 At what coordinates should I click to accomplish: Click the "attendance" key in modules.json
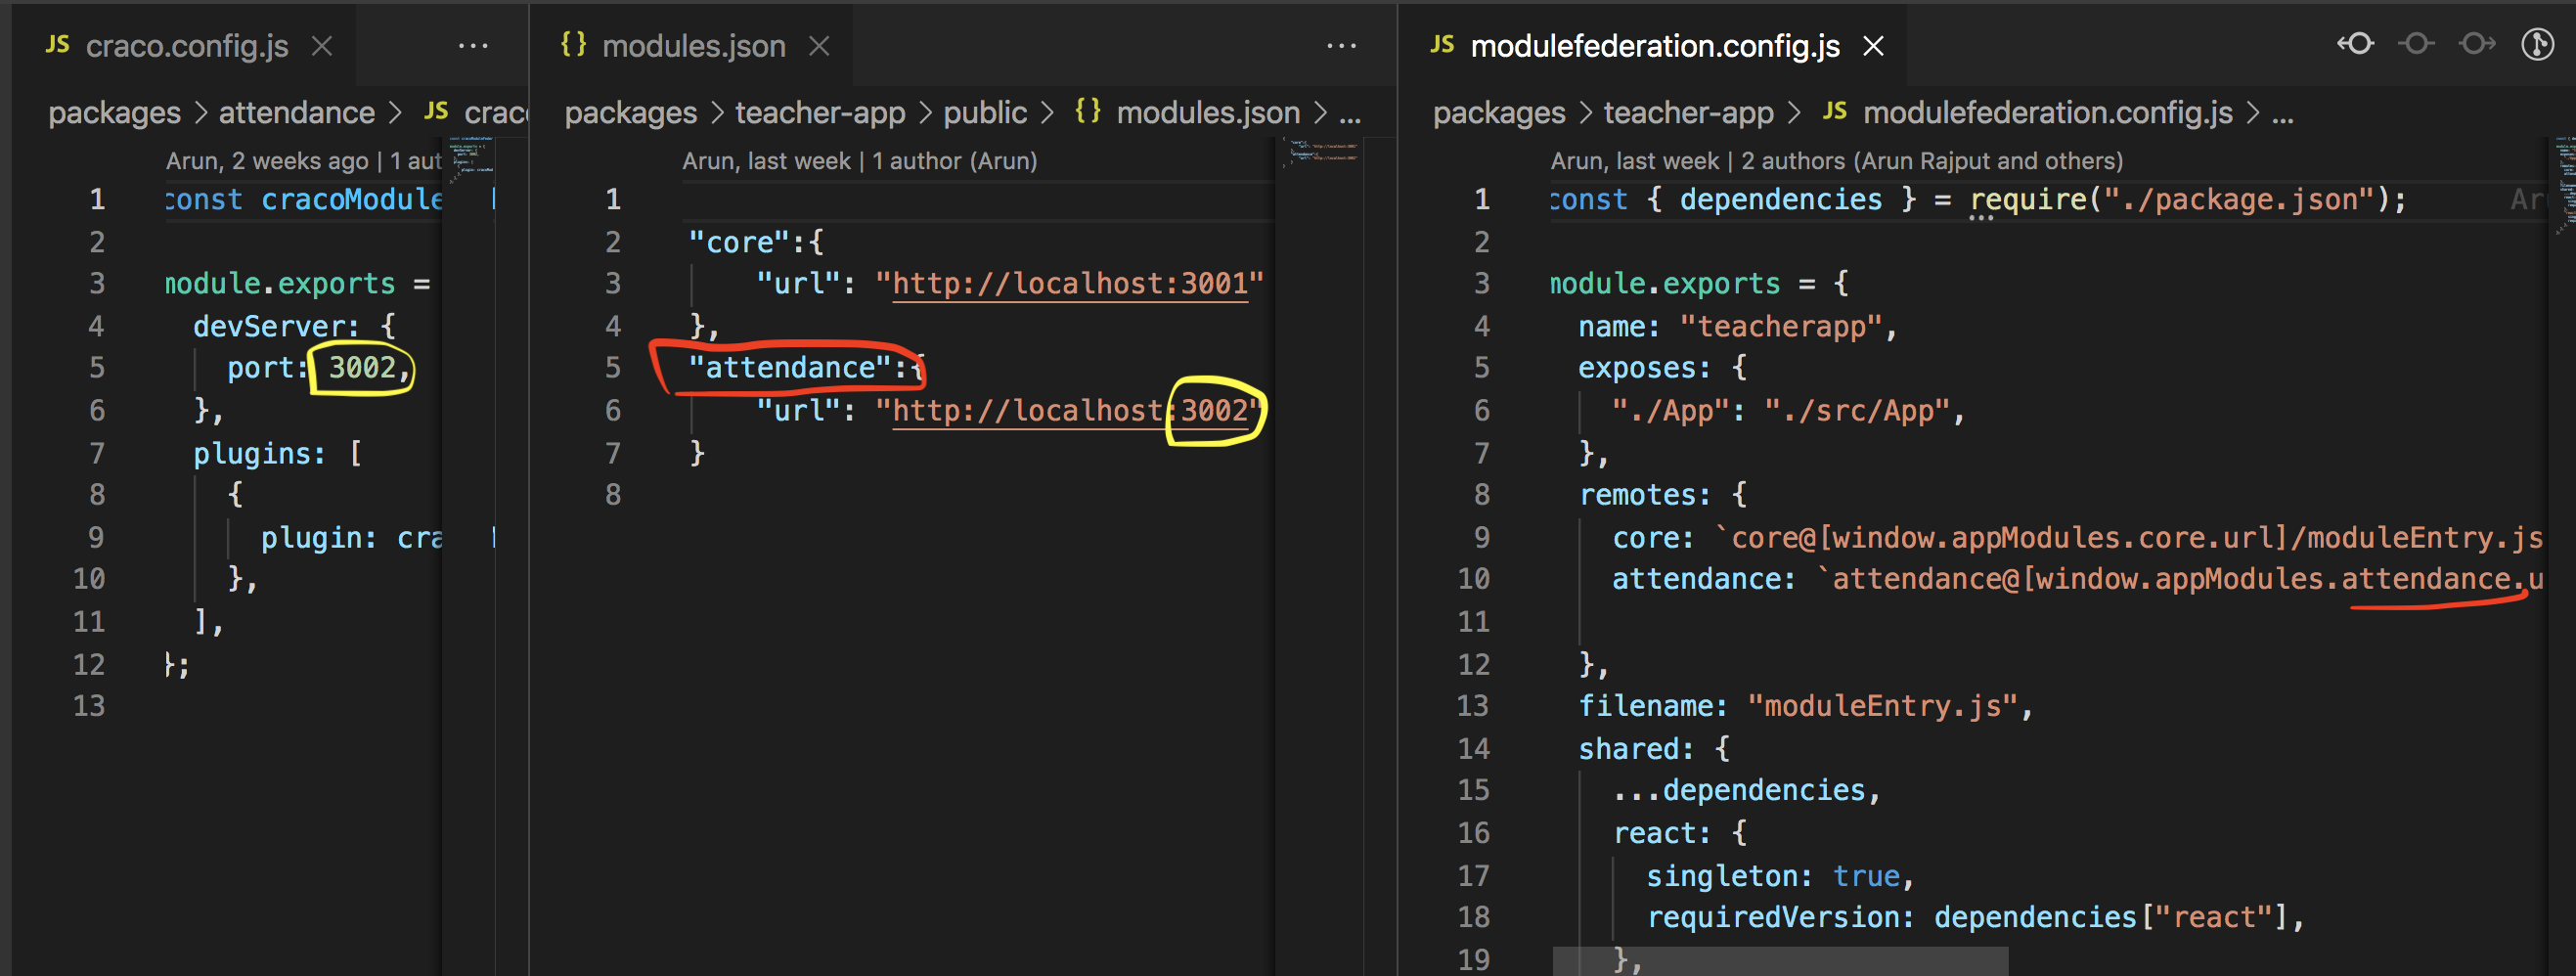tap(789, 368)
